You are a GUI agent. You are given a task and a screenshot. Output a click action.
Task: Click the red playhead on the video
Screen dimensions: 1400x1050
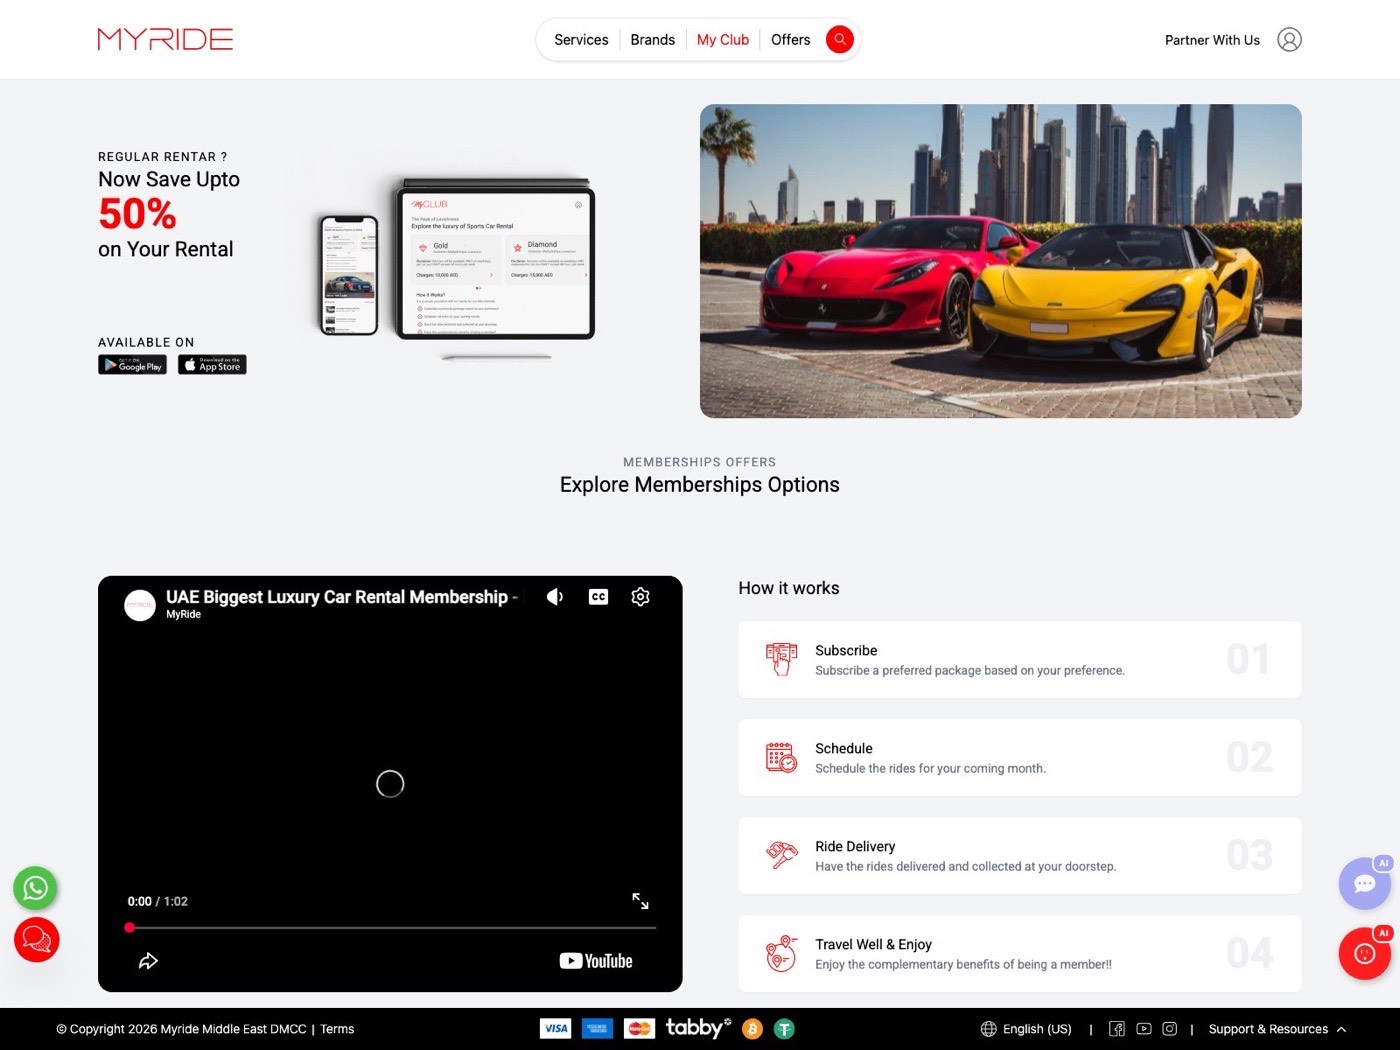pyautogui.click(x=129, y=928)
